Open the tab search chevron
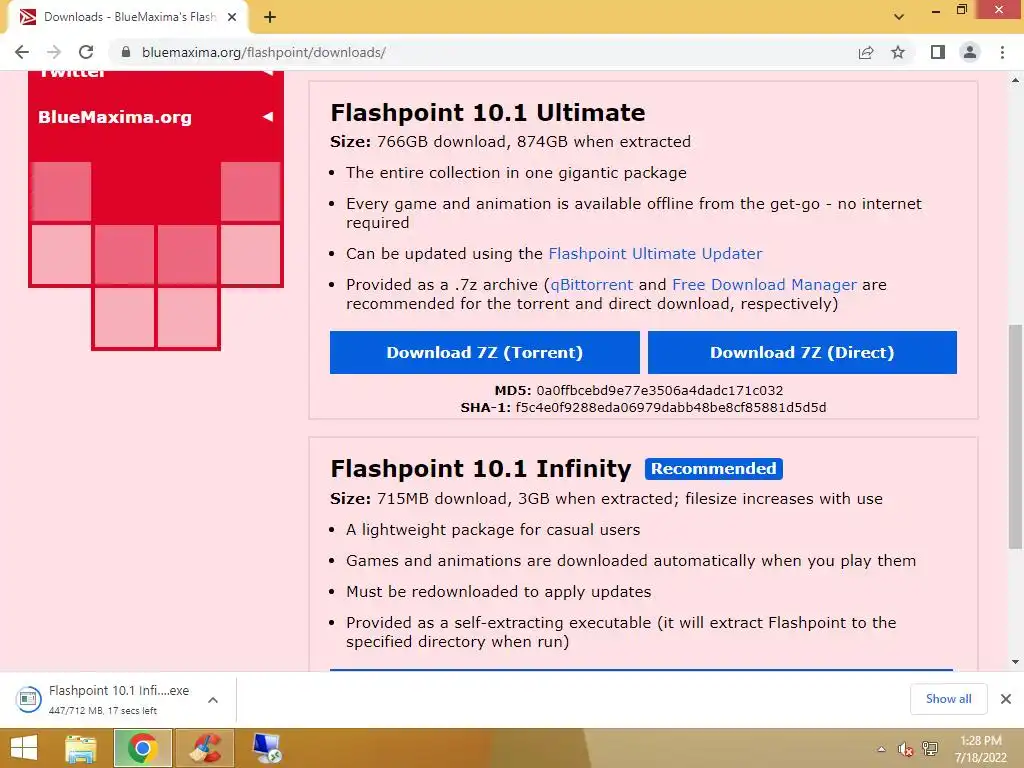 tap(899, 17)
